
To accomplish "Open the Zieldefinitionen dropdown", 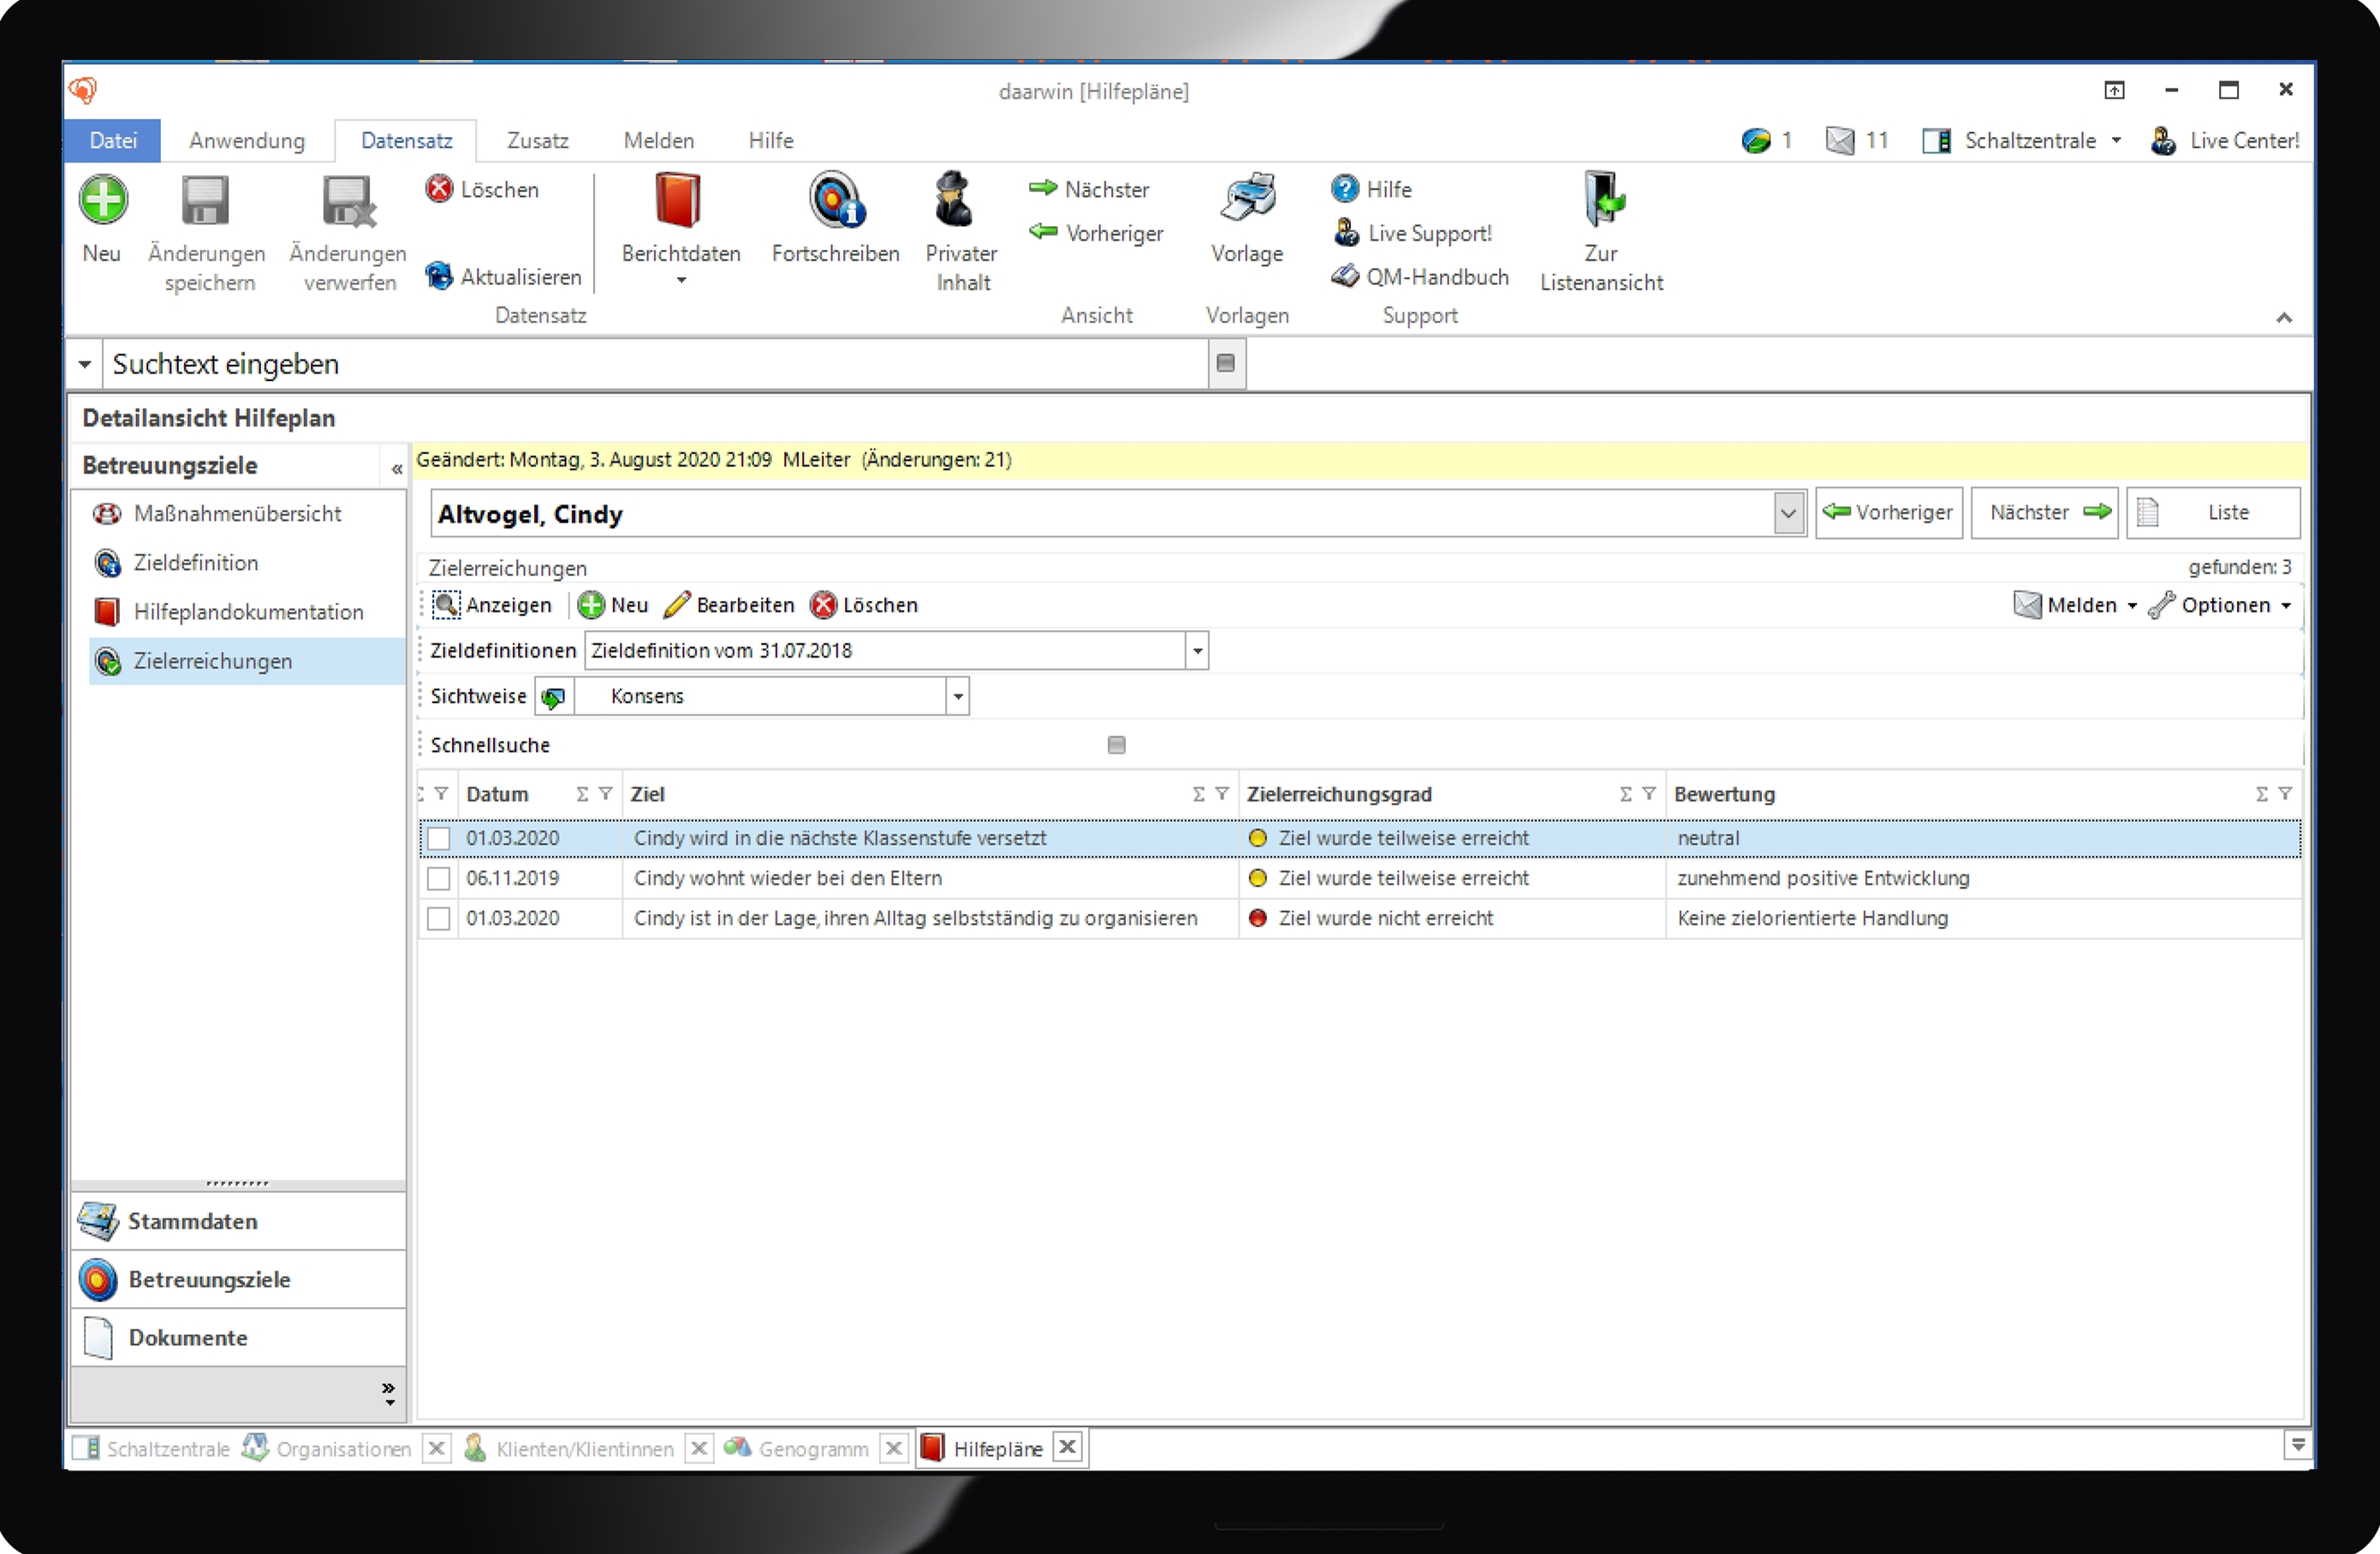I will [1197, 651].
